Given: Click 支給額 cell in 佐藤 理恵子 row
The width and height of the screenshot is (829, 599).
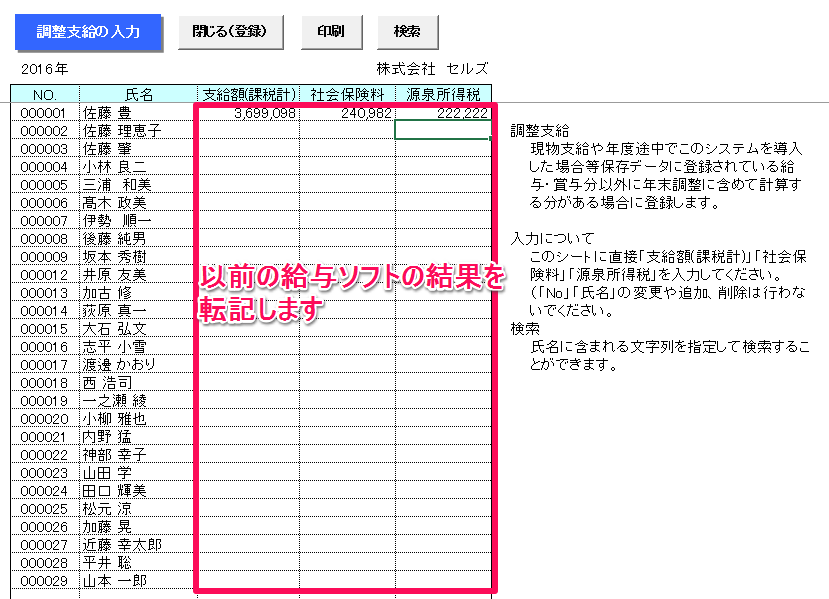Looking at the screenshot, I should pos(248,130).
